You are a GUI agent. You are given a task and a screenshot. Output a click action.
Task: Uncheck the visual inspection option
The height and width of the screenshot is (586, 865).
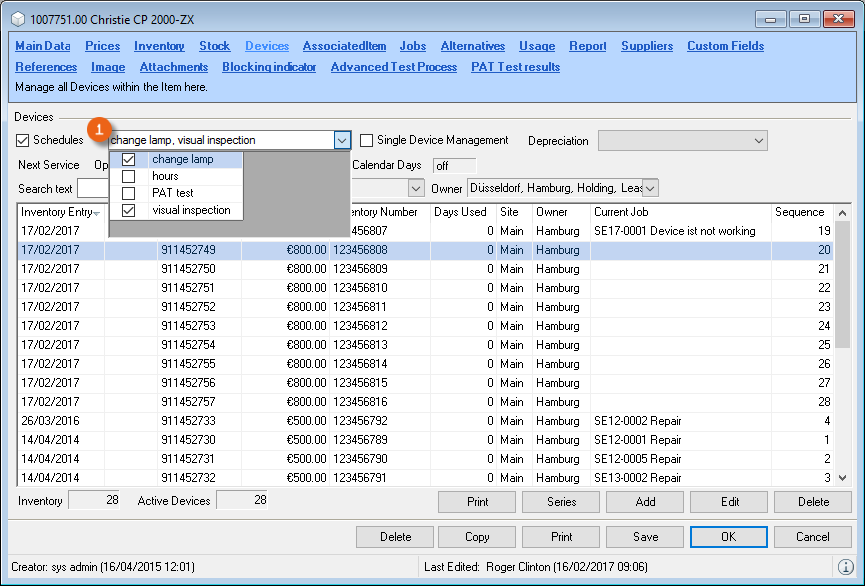(x=128, y=211)
